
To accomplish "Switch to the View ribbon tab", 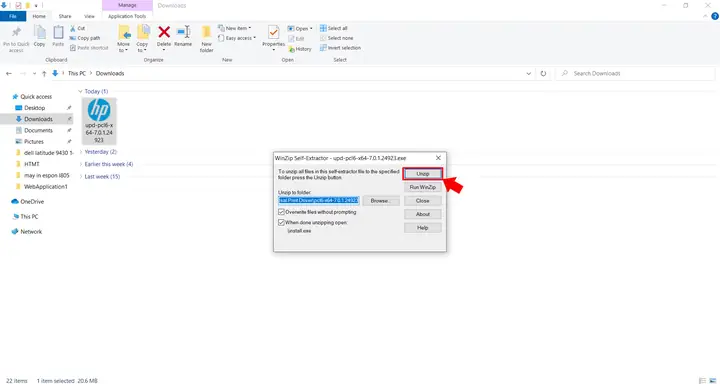I will (90, 17).
